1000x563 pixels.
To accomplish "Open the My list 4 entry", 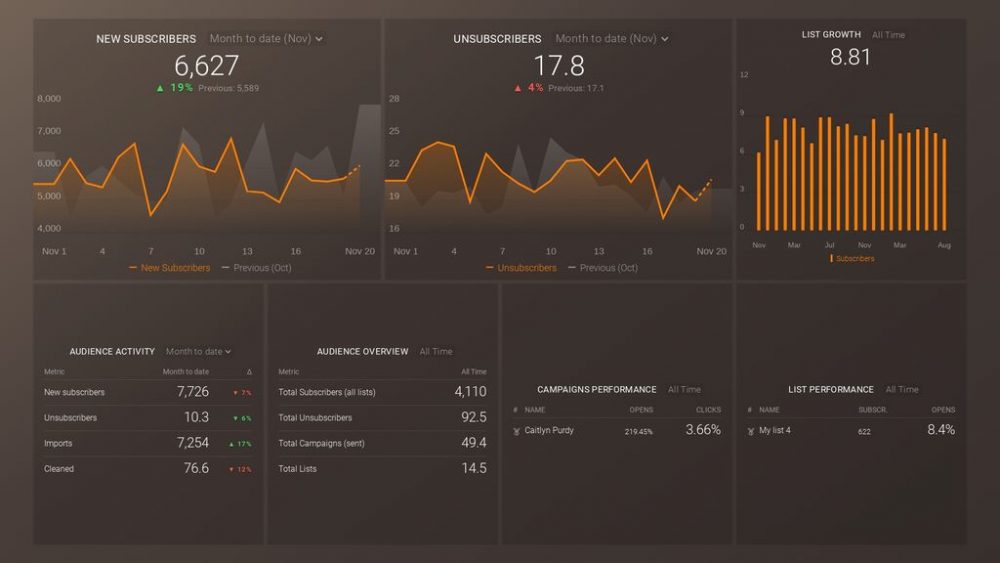I will 775,431.
